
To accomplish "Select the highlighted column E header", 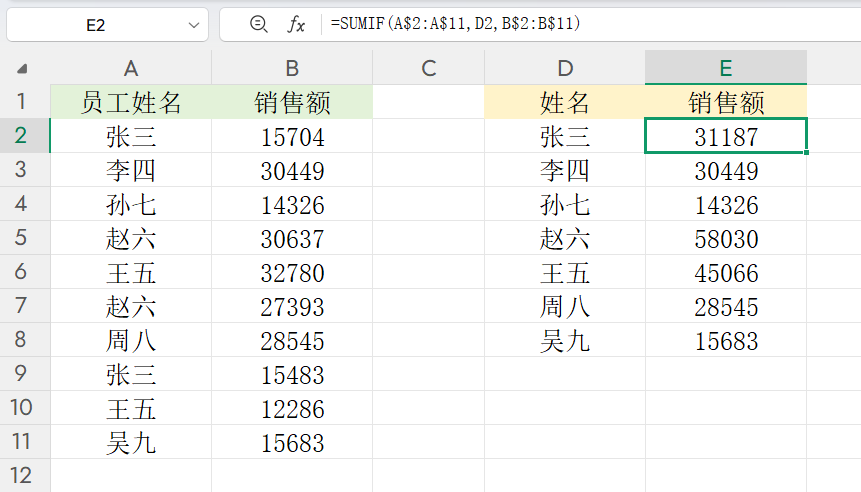I will pos(726,68).
